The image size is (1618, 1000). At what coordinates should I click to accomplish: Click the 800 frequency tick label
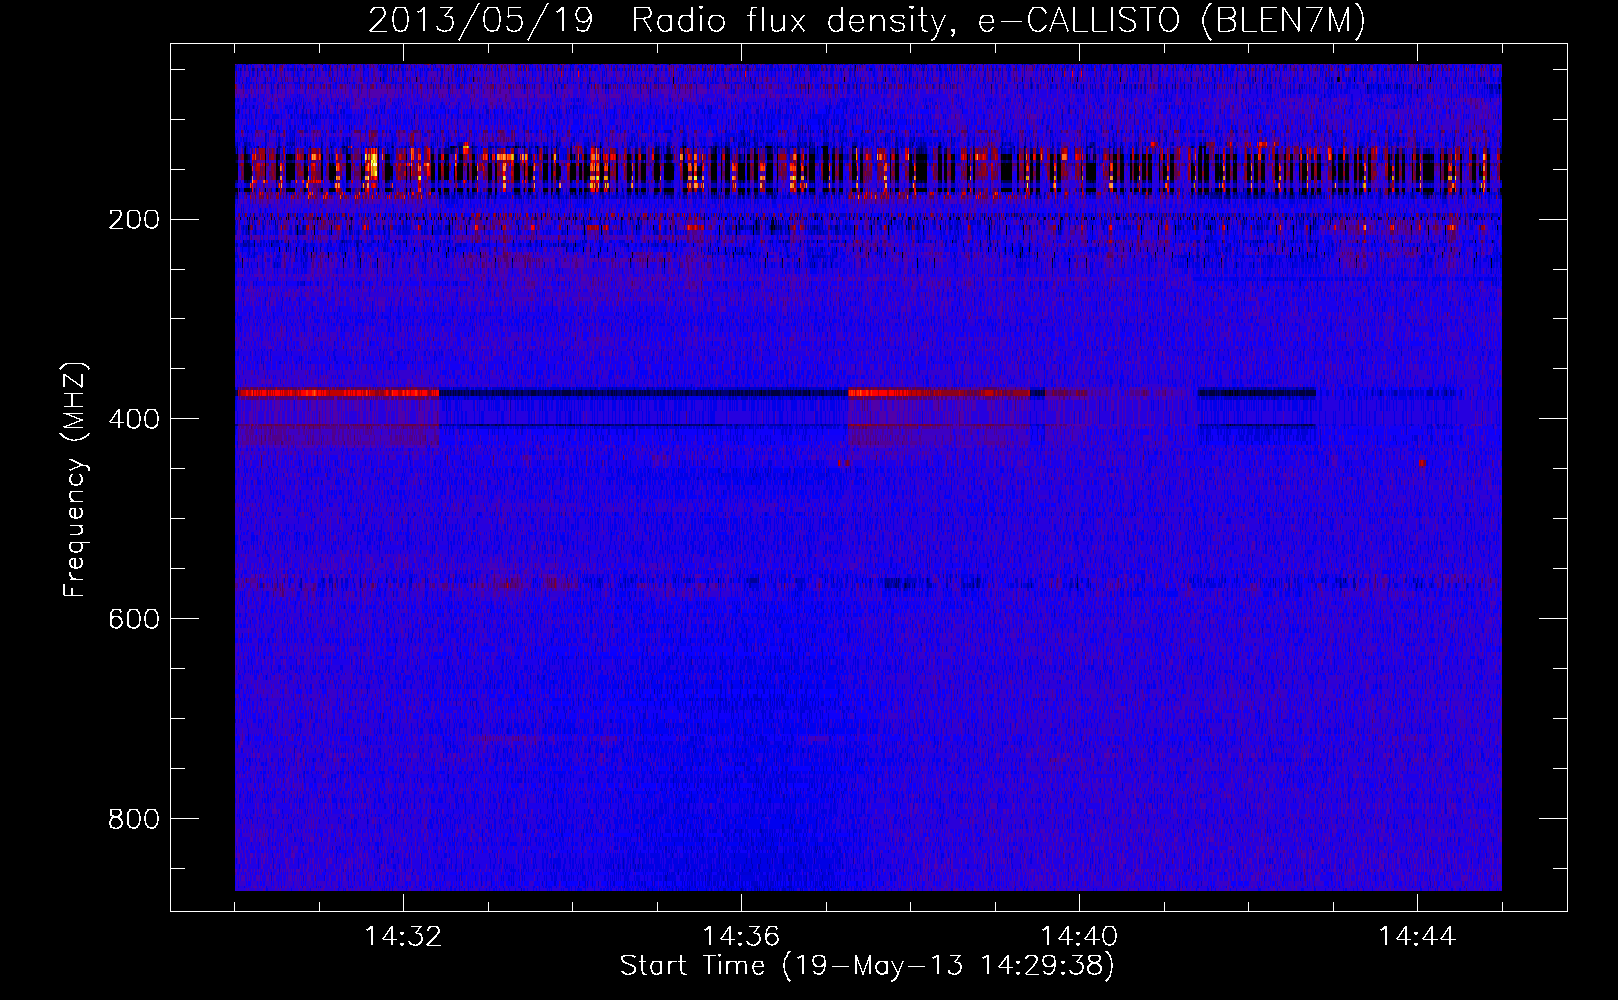point(134,819)
